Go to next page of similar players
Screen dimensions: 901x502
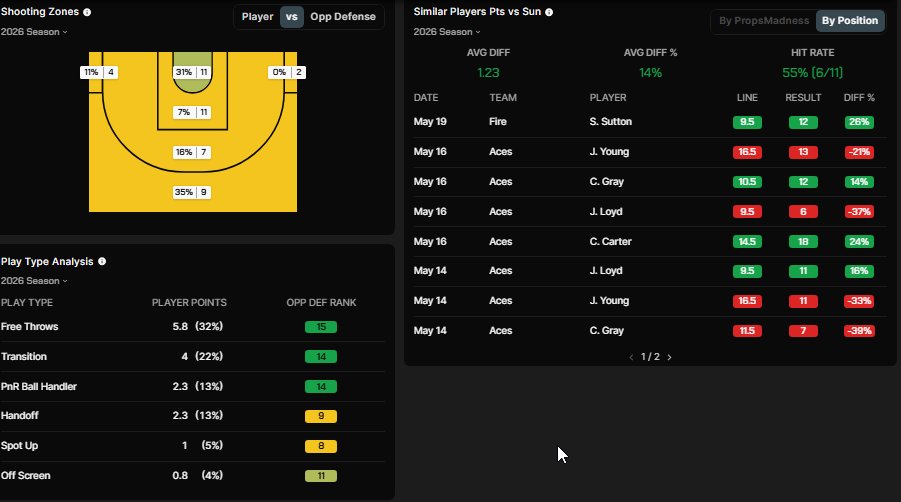(x=669, y=357)
